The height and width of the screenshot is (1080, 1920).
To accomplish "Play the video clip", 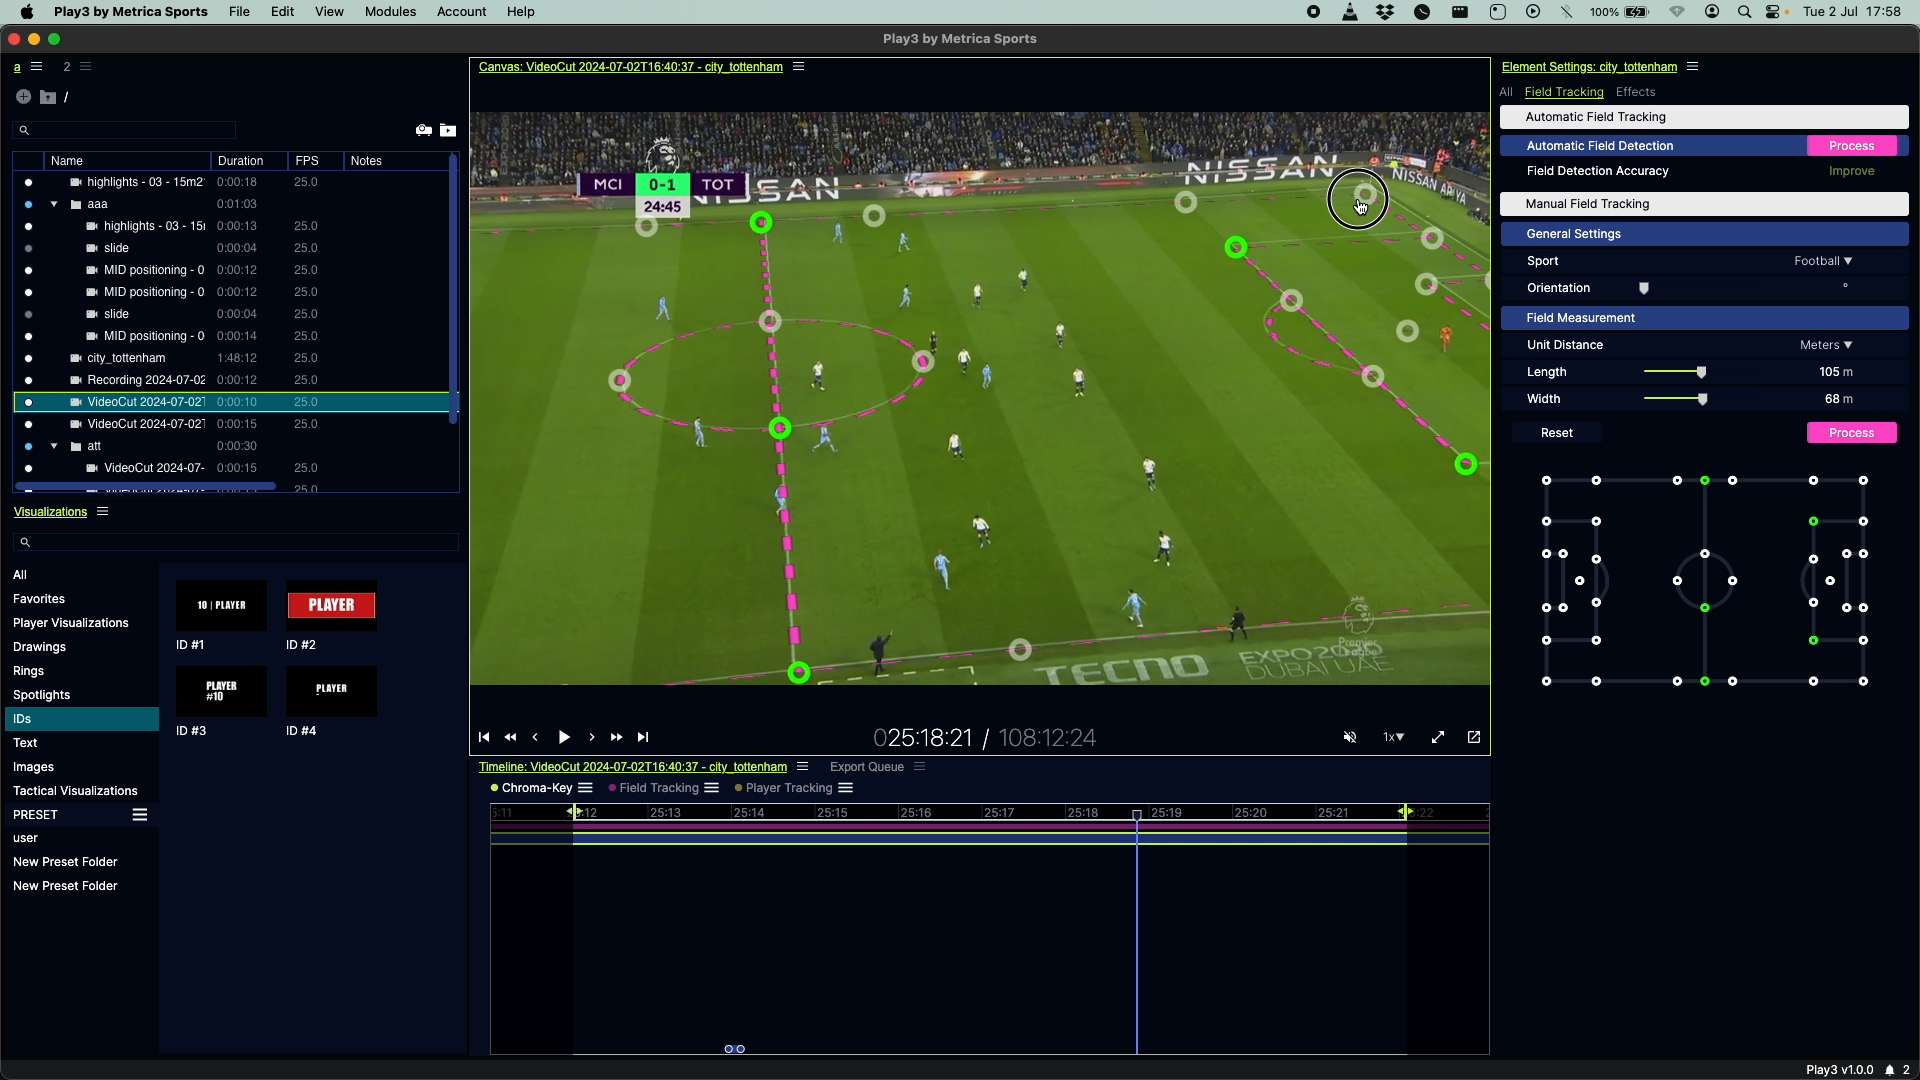I will [x=564, y=737].
